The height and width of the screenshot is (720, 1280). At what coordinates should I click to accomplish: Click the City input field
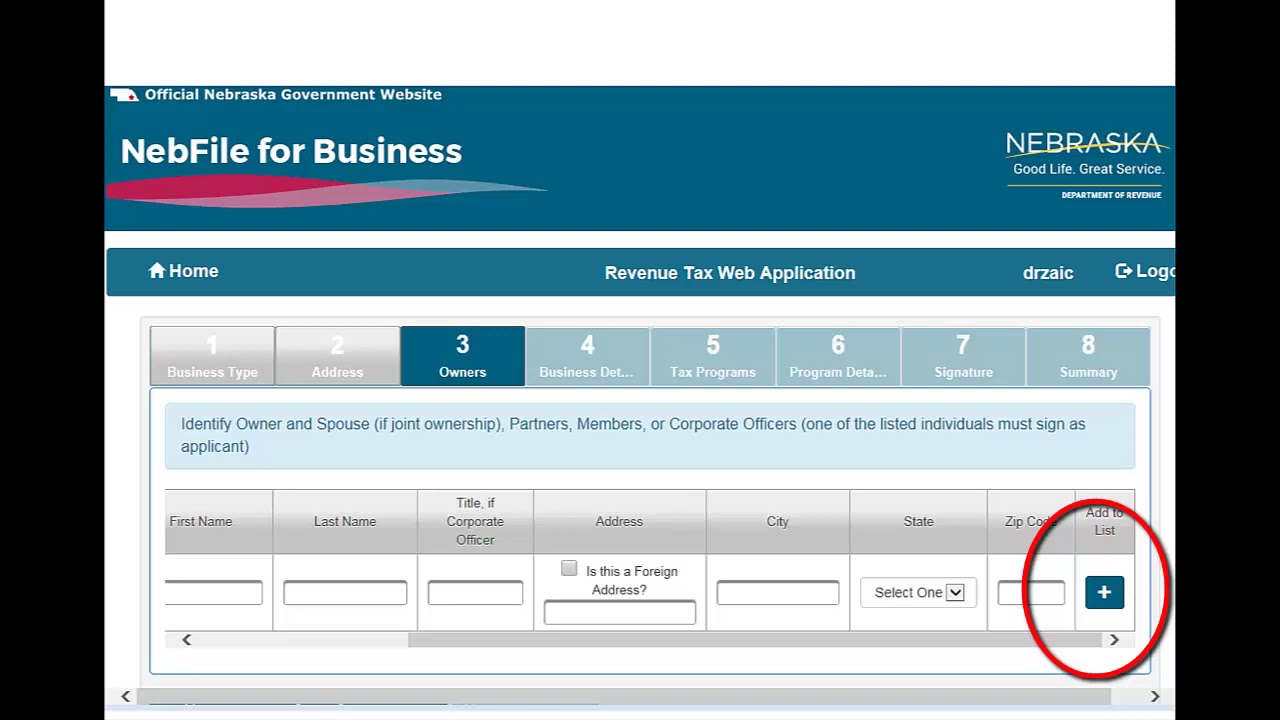click(777, 593)
